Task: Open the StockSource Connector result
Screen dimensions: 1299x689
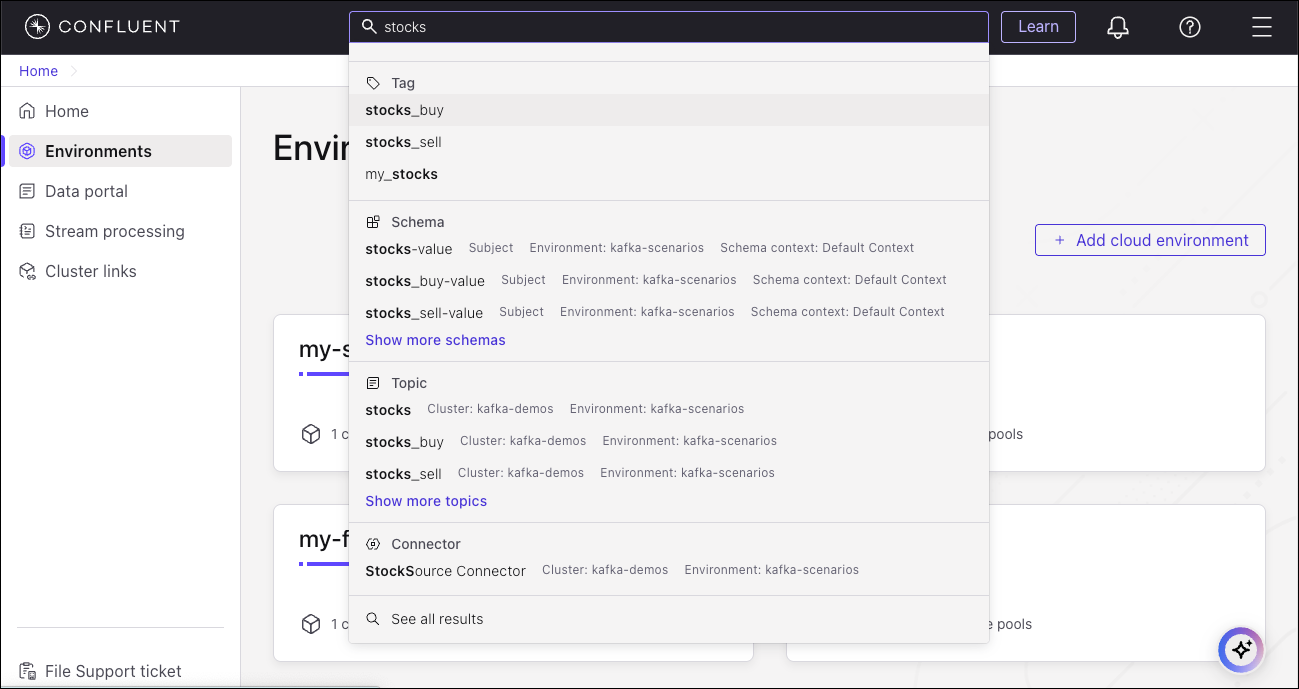Action: [x=446, y=571]
